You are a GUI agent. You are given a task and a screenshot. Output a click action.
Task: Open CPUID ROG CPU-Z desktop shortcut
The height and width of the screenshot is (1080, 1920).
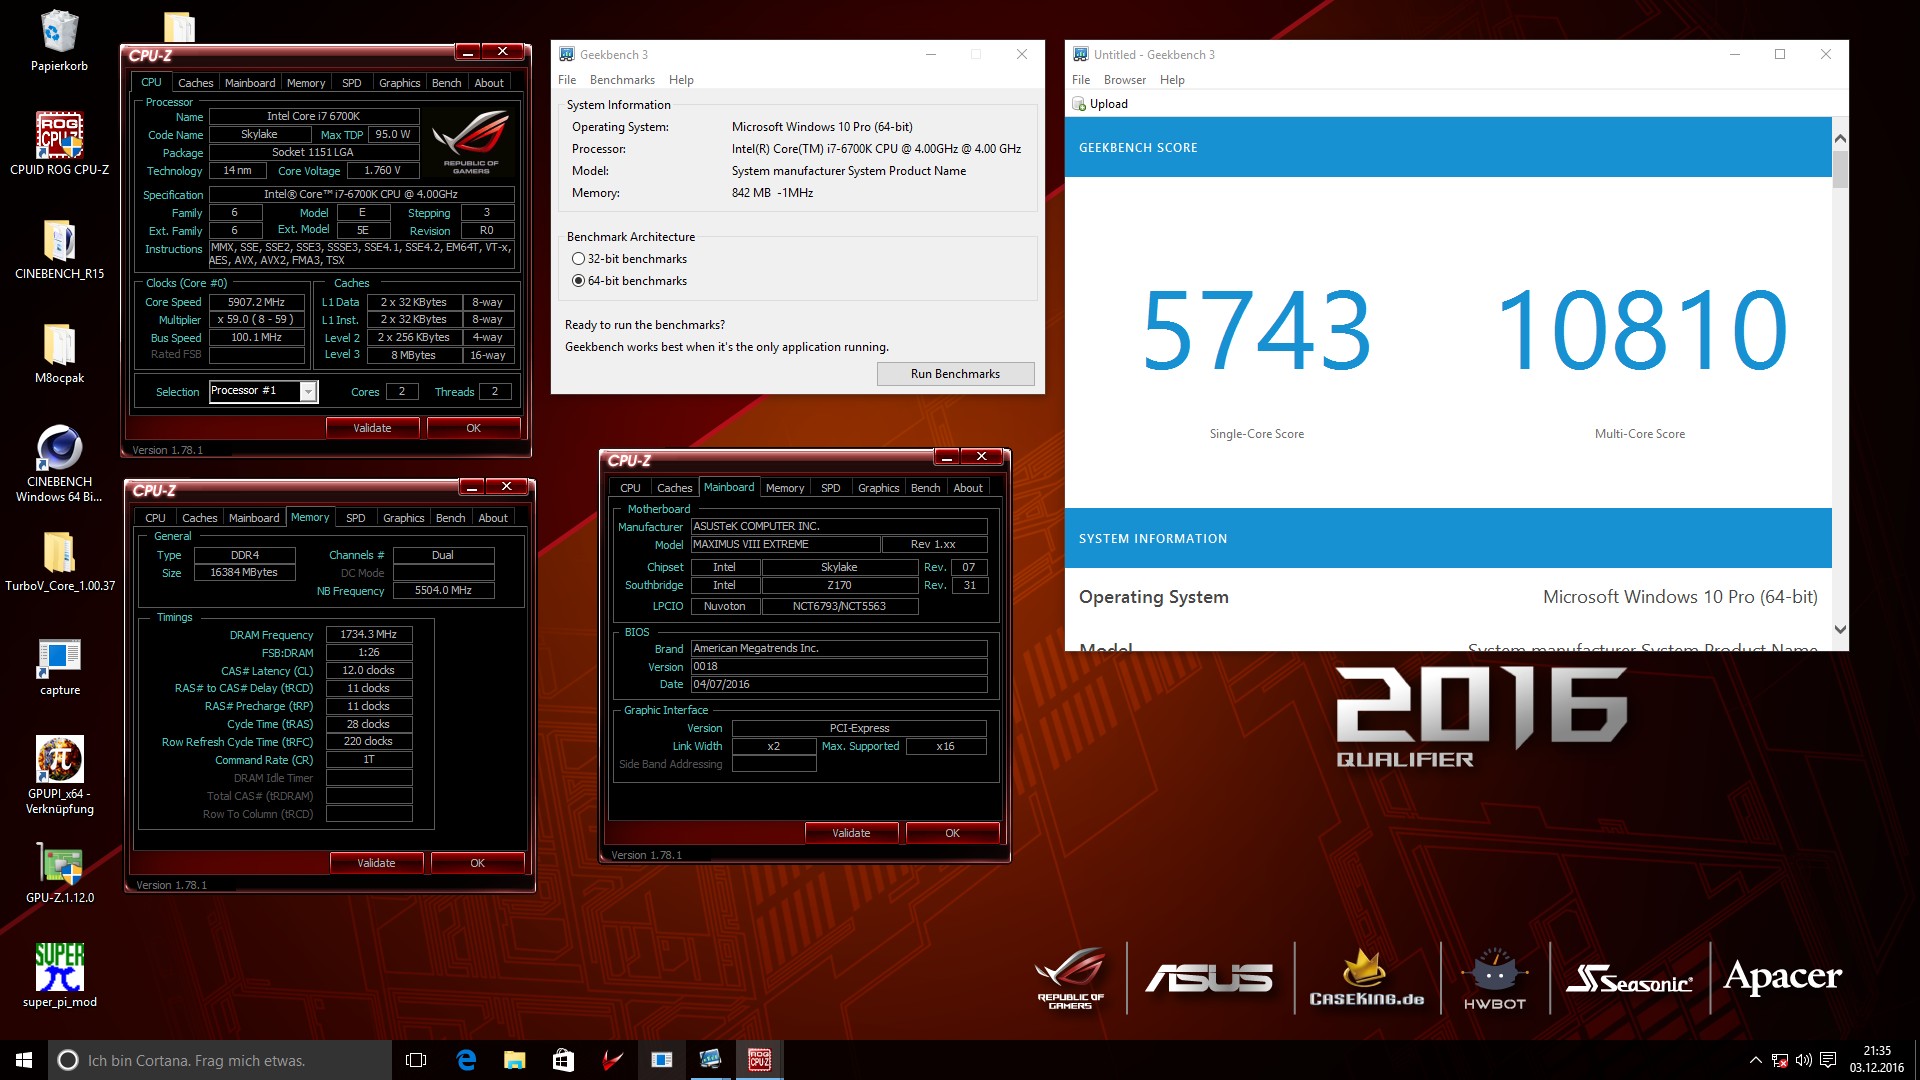59,143
